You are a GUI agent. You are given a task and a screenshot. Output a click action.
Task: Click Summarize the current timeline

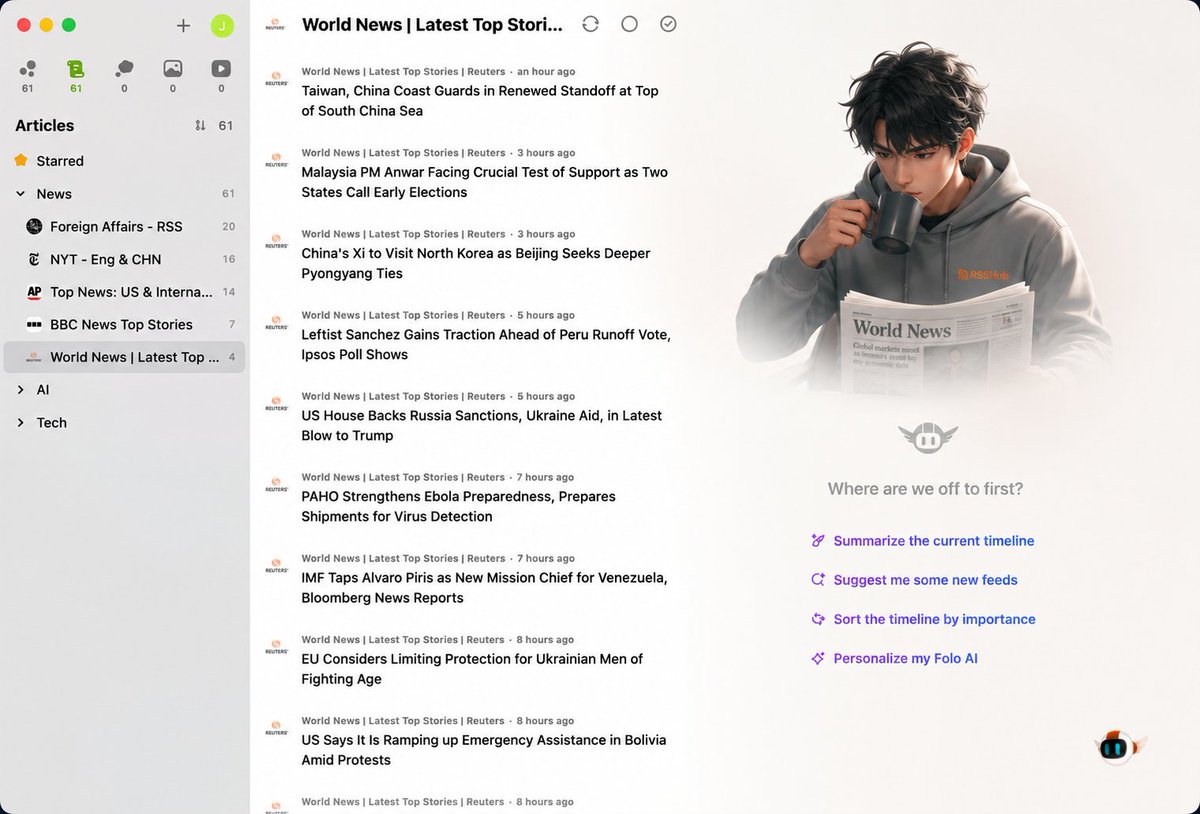pos(934,541)
